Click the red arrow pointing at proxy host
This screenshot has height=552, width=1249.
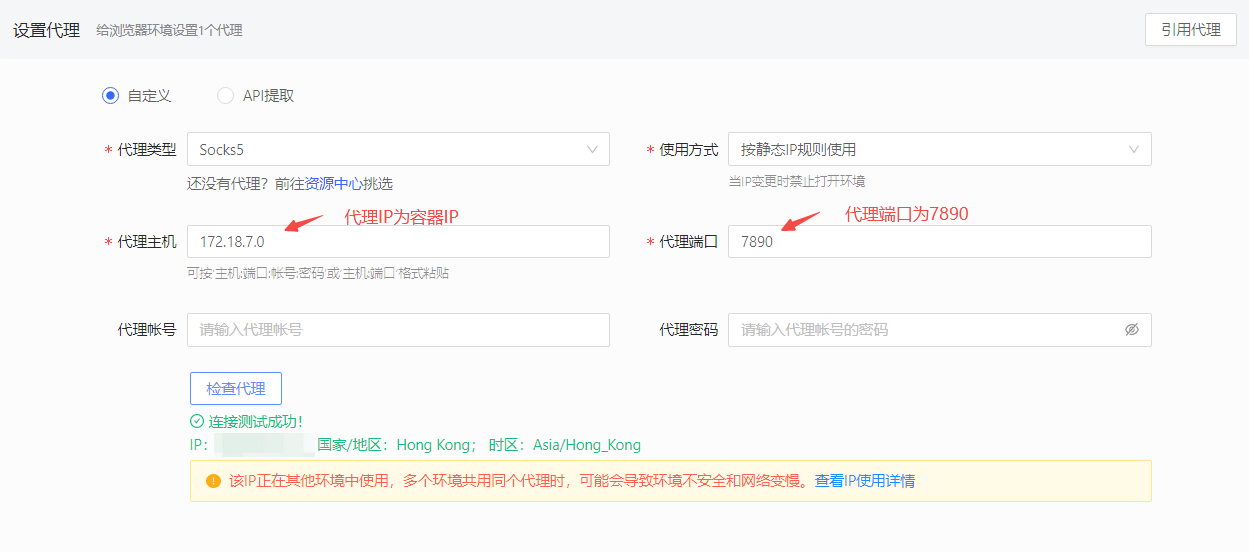coord(303,223)
